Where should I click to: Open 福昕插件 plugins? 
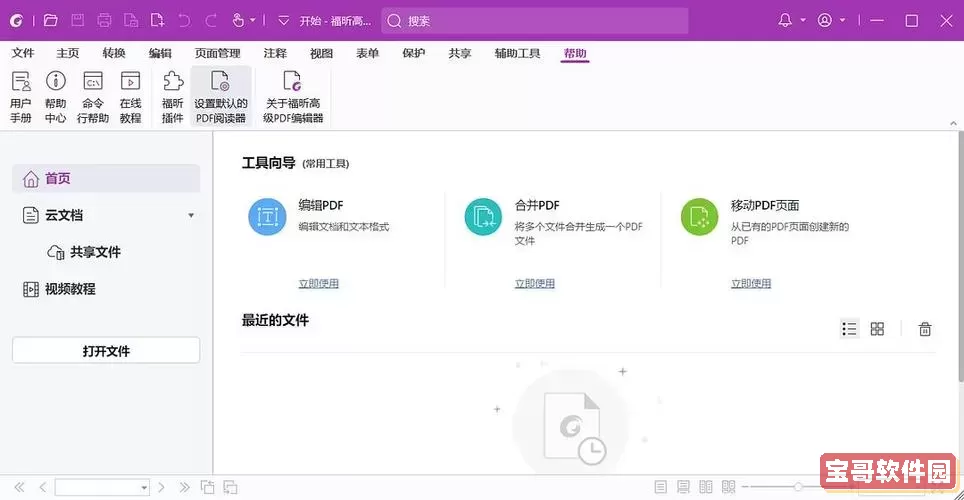click(x=173, y=97)
